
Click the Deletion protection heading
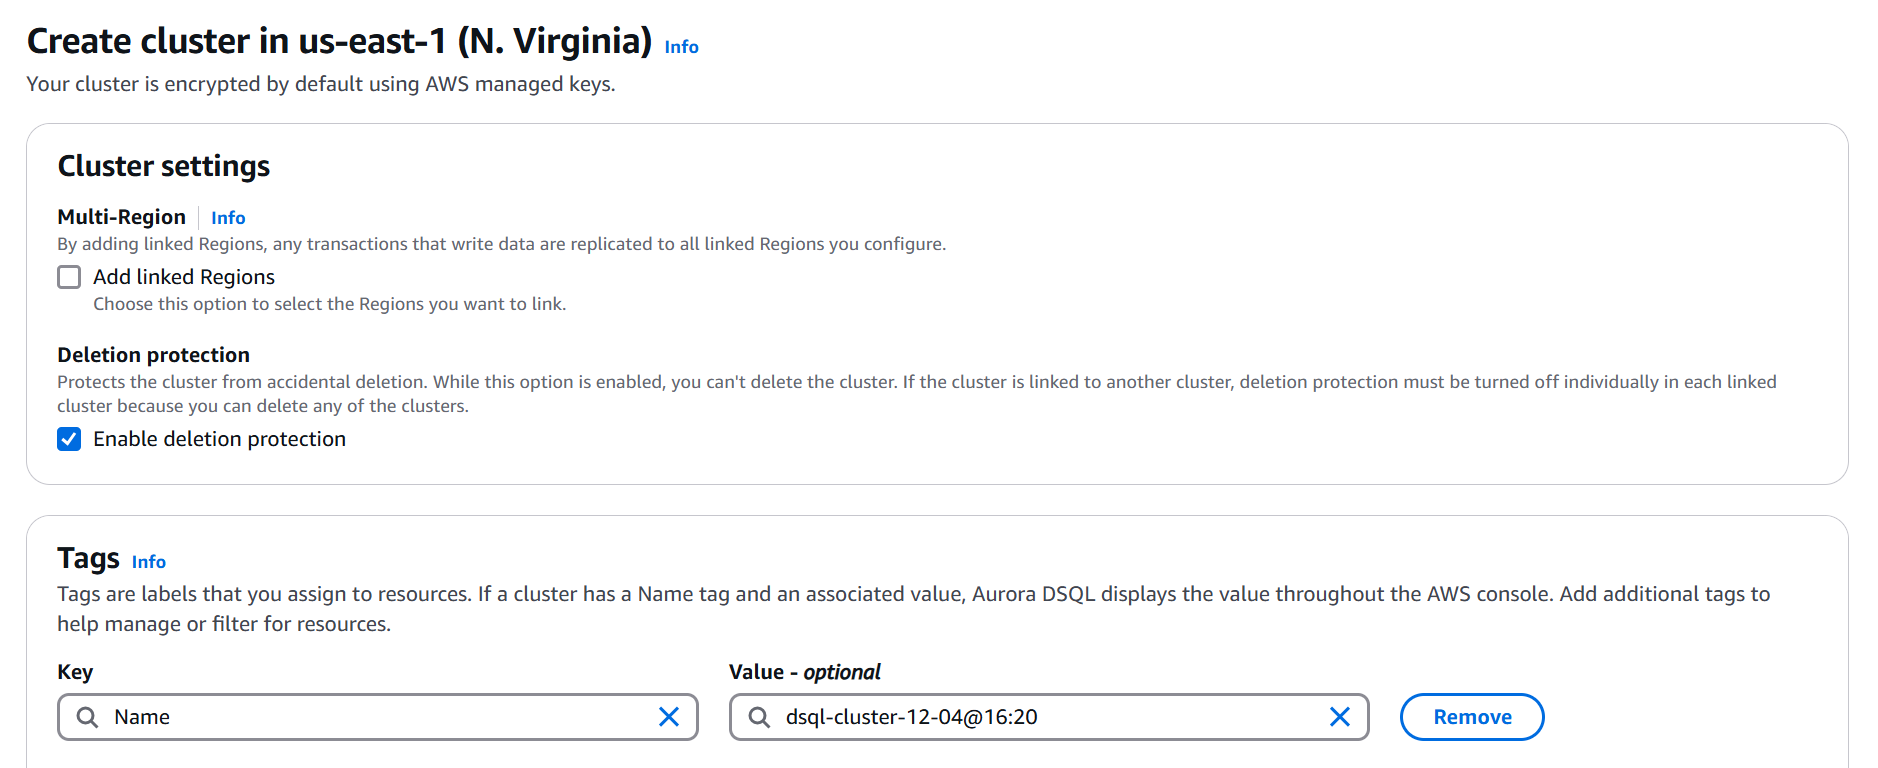coord(153,355)
